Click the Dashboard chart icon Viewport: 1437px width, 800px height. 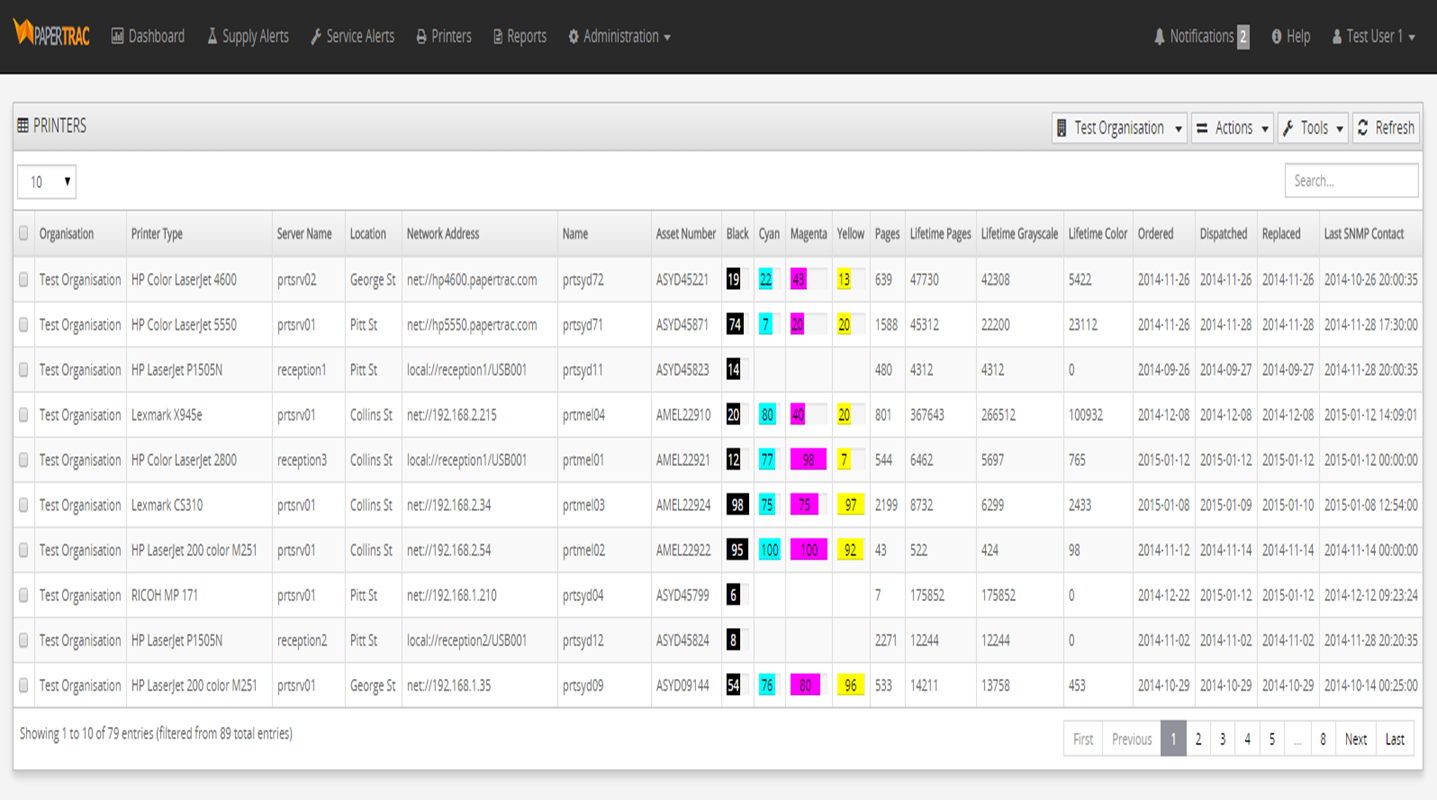pyautogui.click(x=117, y=37)
